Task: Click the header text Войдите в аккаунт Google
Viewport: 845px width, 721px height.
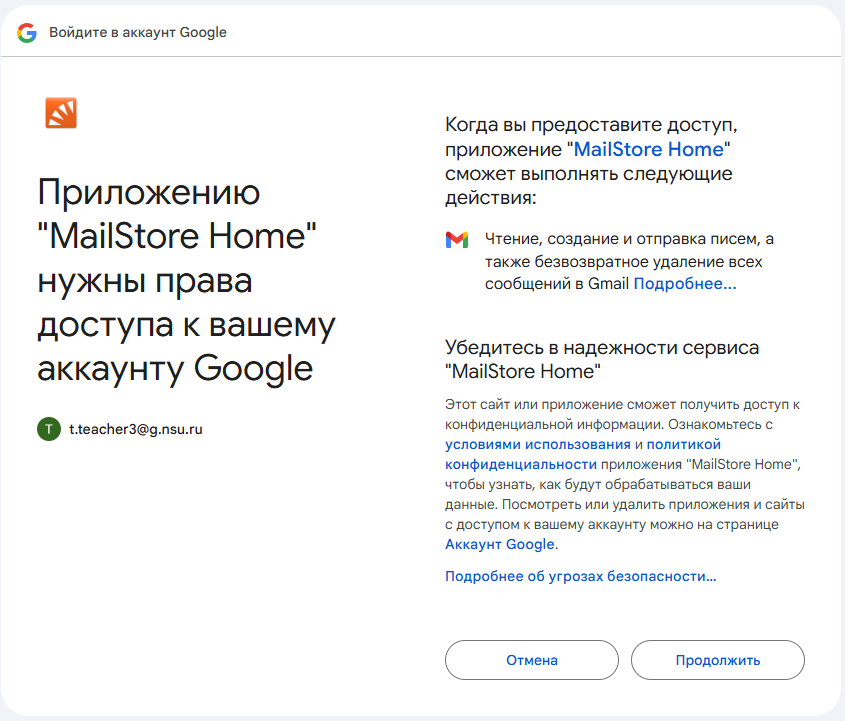Action: [138, 32]
